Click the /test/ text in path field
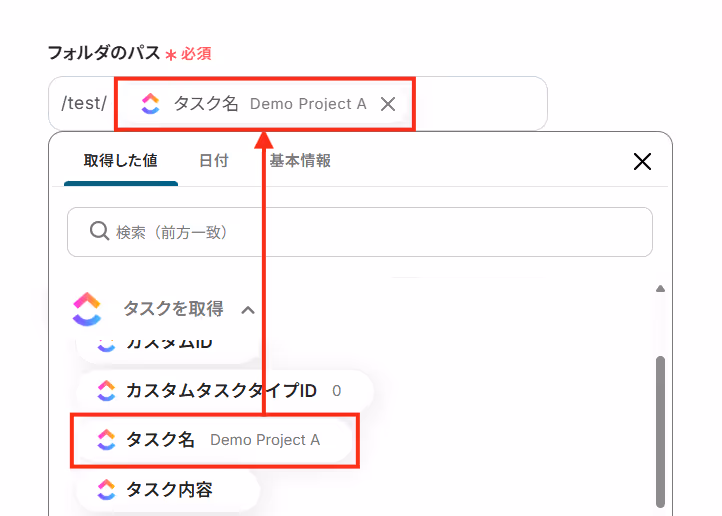722x516 pixels. pyautogui.click(x=84, y=104)
